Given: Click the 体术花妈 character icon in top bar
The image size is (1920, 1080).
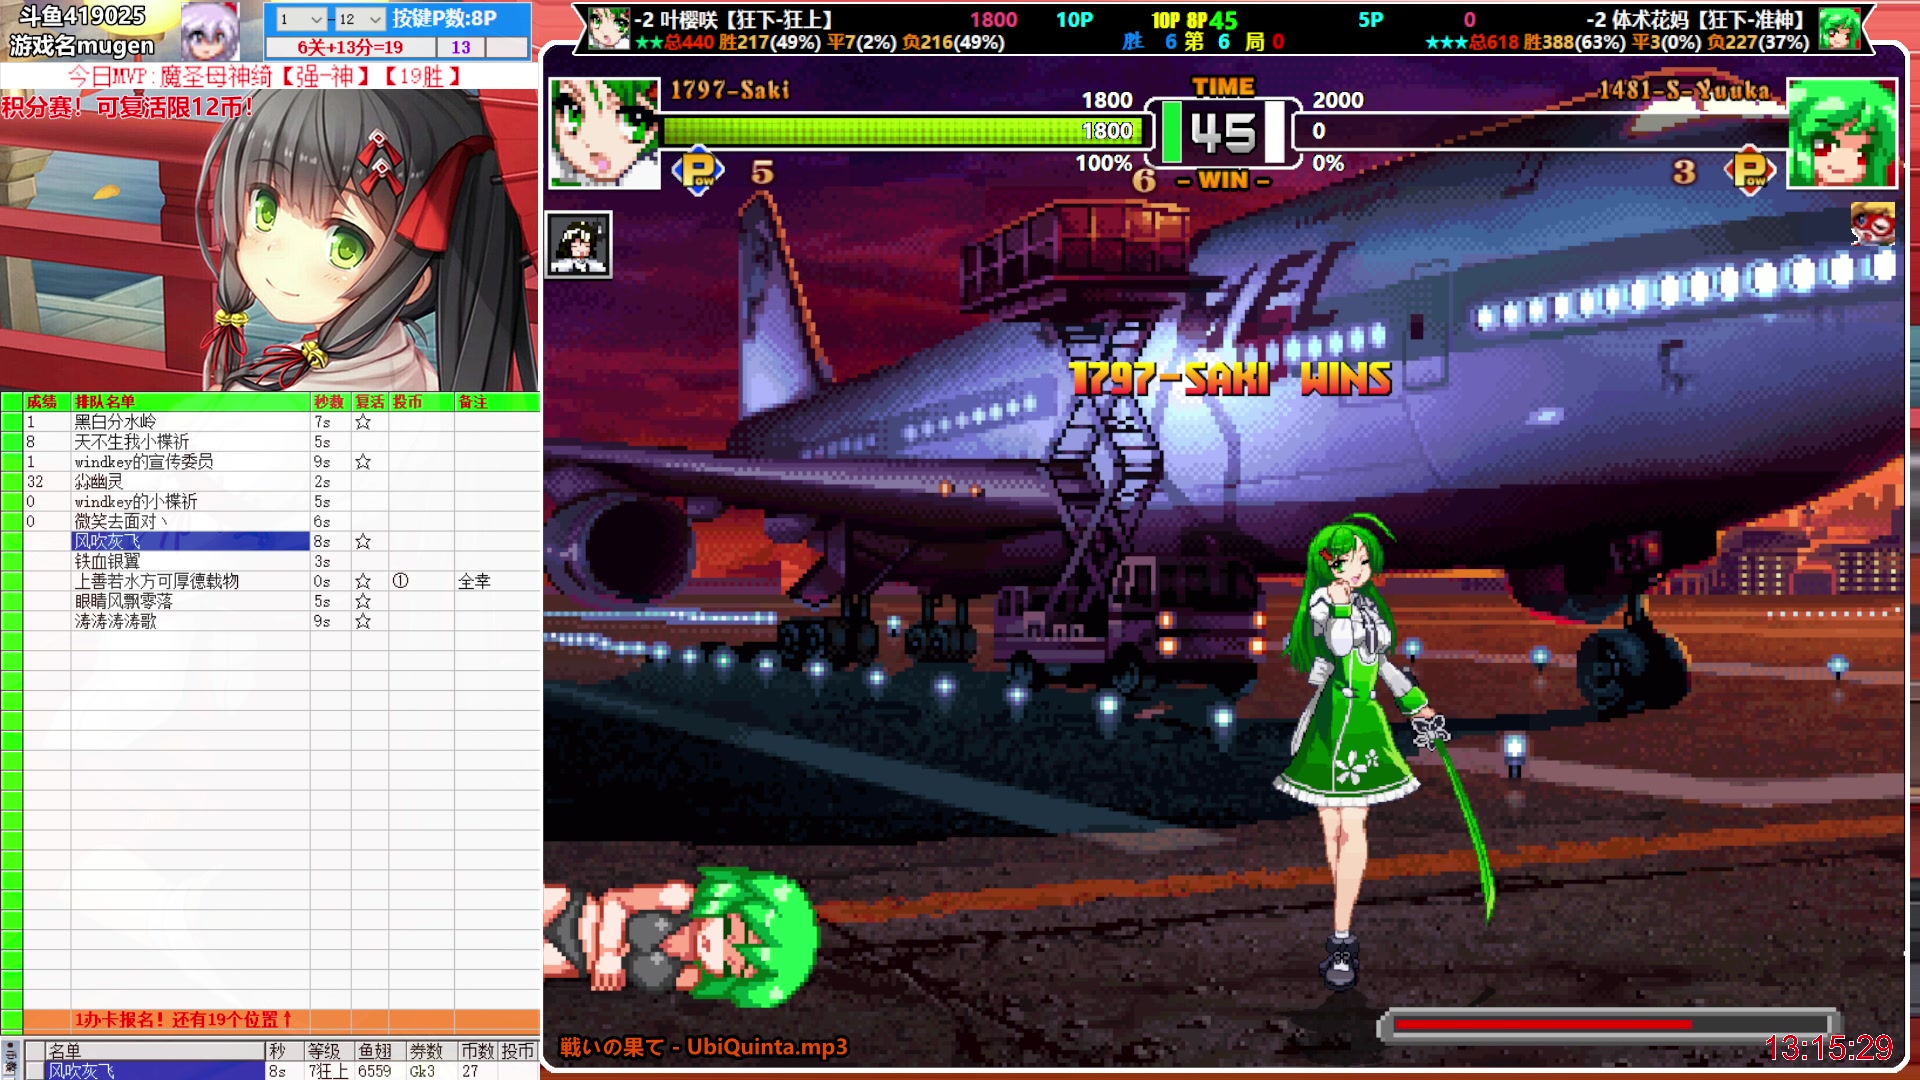Looking at the screenshot, I should coord(1839,28).
